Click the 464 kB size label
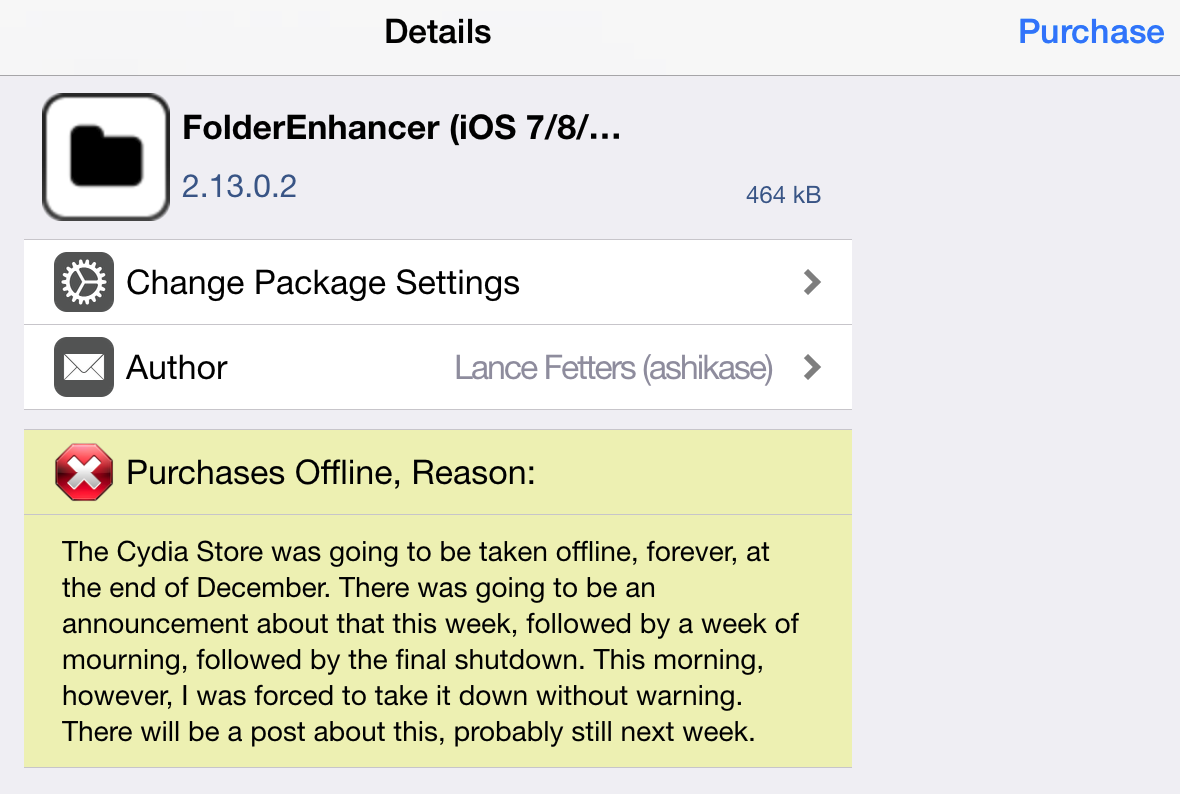The height and width of the screenshot is (794, 1180). coord(783,195)
